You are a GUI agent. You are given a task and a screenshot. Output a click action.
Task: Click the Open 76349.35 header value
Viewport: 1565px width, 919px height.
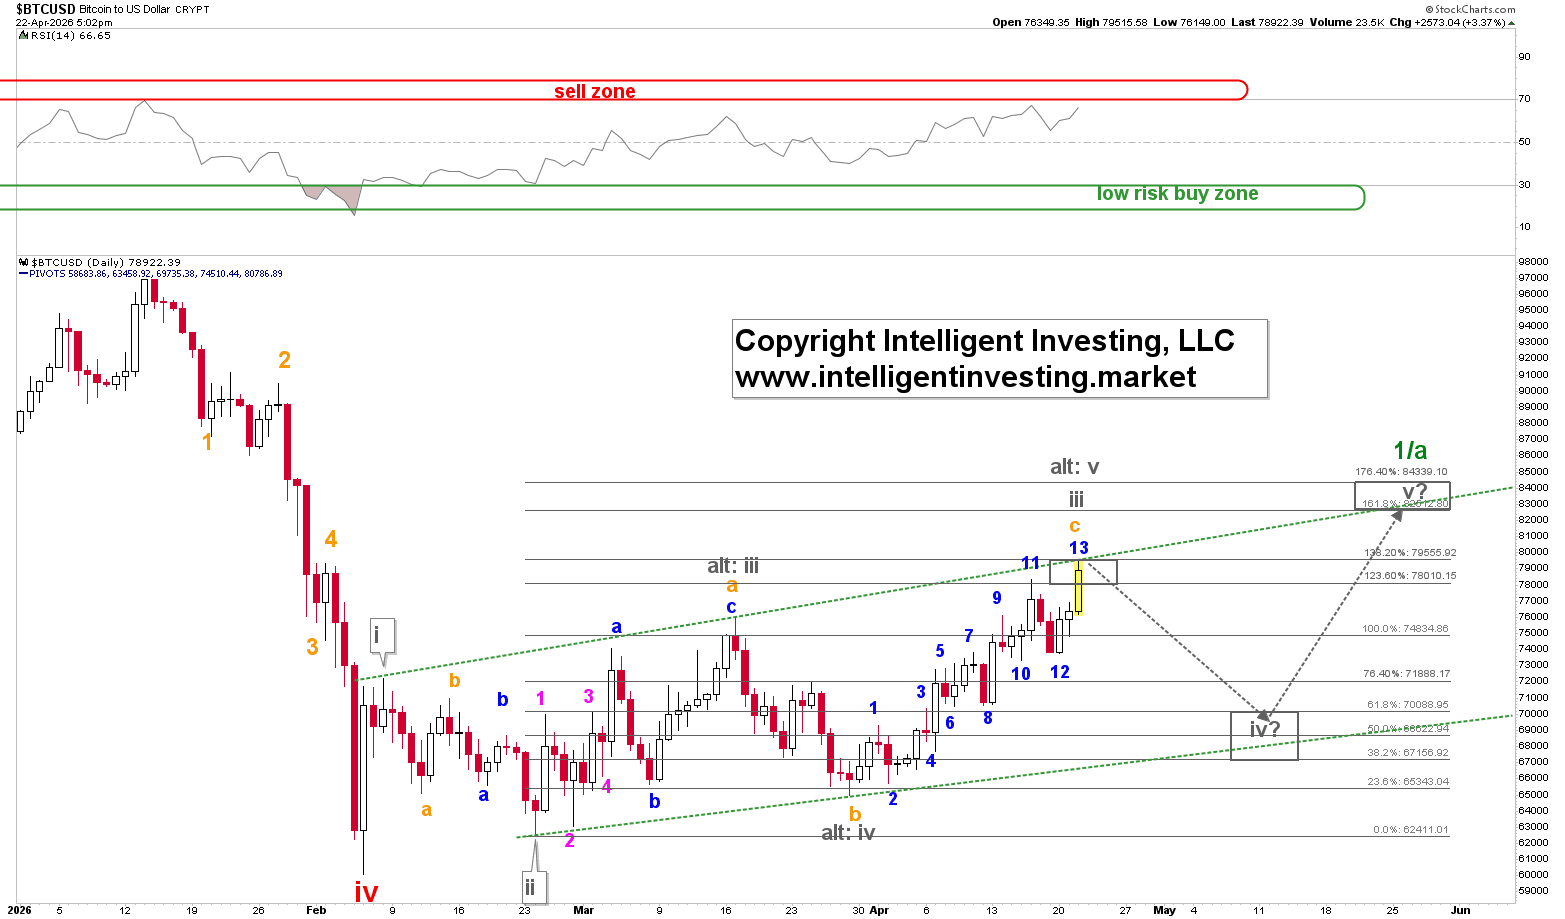click(x=1031, y=22)
